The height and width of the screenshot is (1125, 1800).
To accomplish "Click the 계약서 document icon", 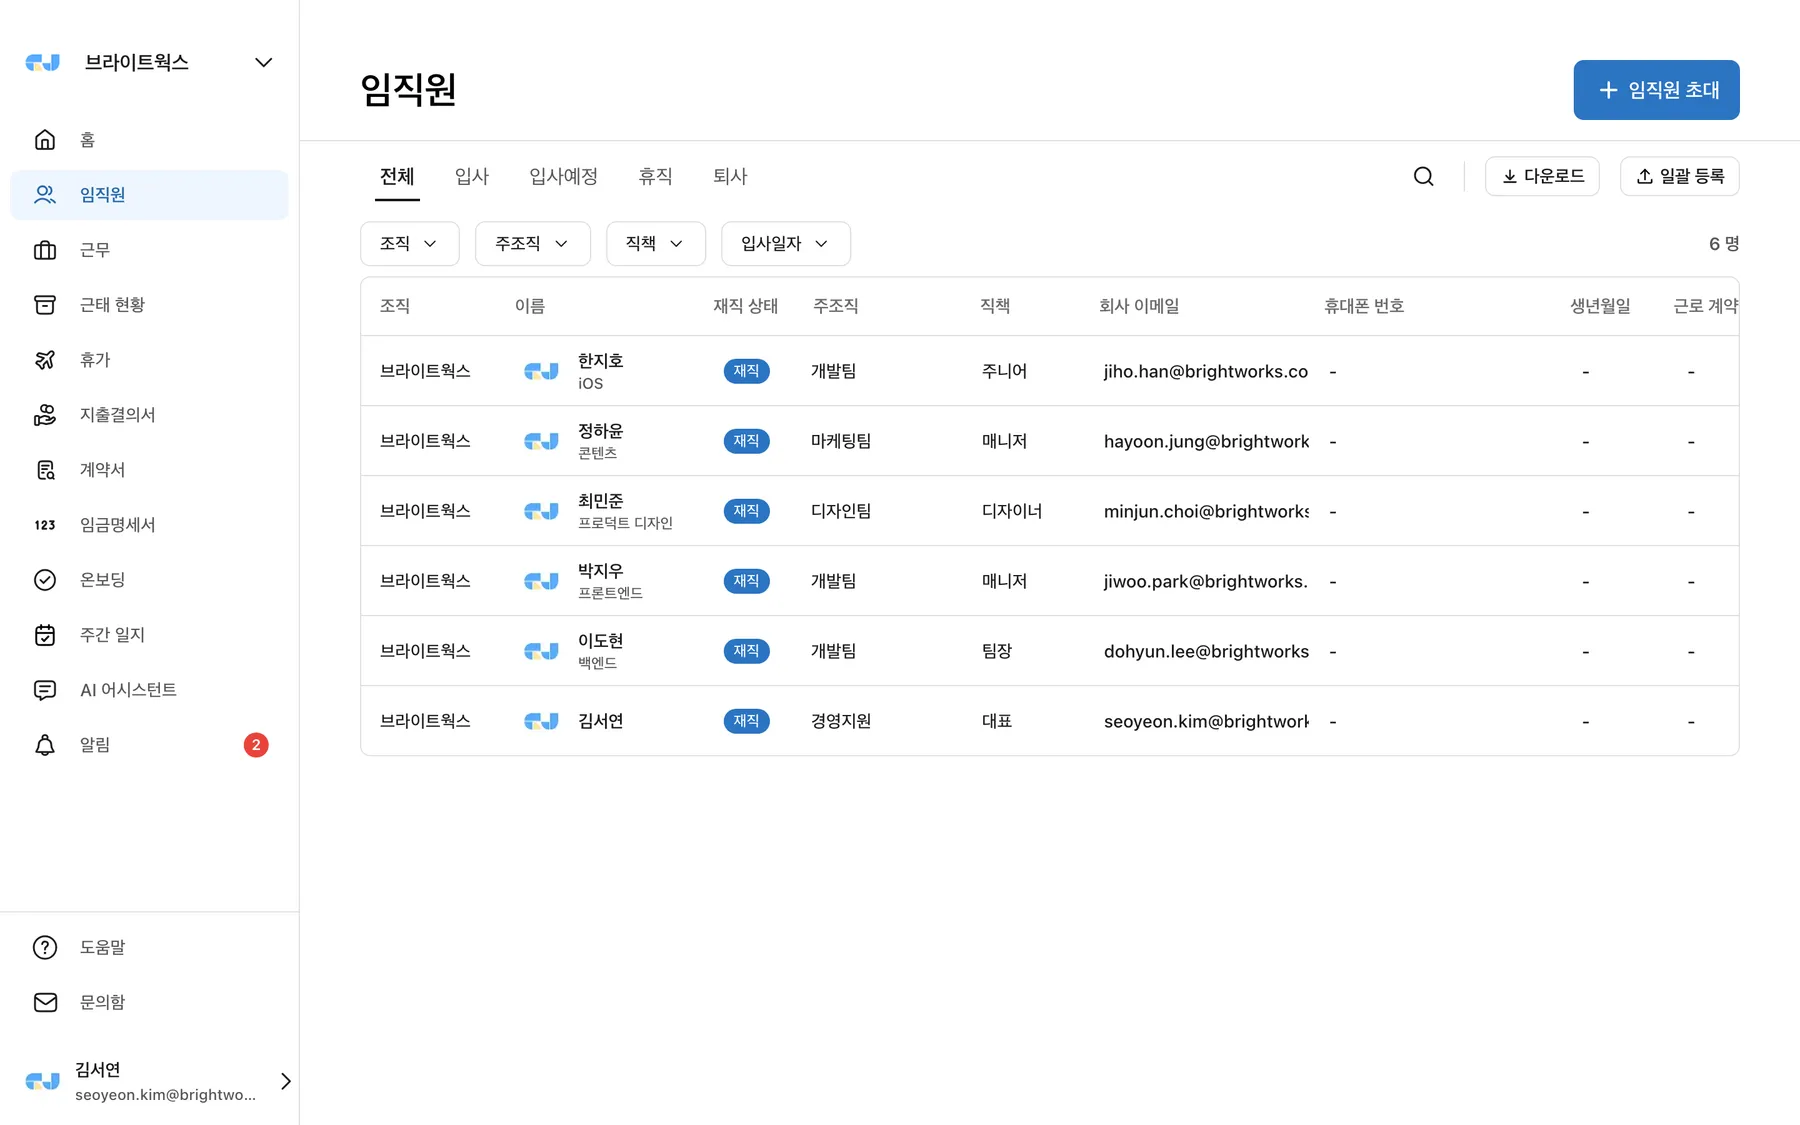I will pyautogui.click(x=45, y=470).
